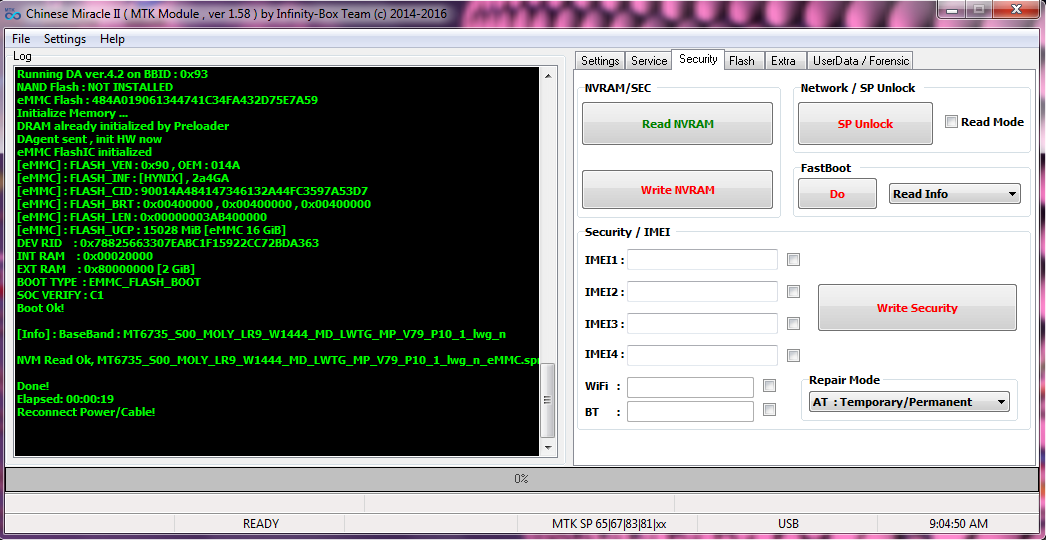Viewport: 1046px width, 540px height.
Task: Click the SP Unlock button
Action: [x=865, y=123]
